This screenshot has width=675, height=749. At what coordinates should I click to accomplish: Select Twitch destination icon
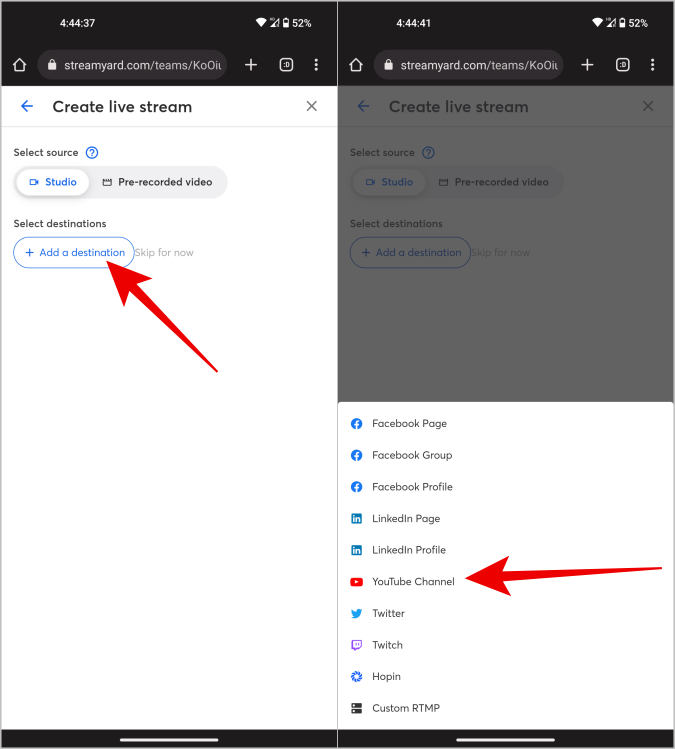coord(356,645)
